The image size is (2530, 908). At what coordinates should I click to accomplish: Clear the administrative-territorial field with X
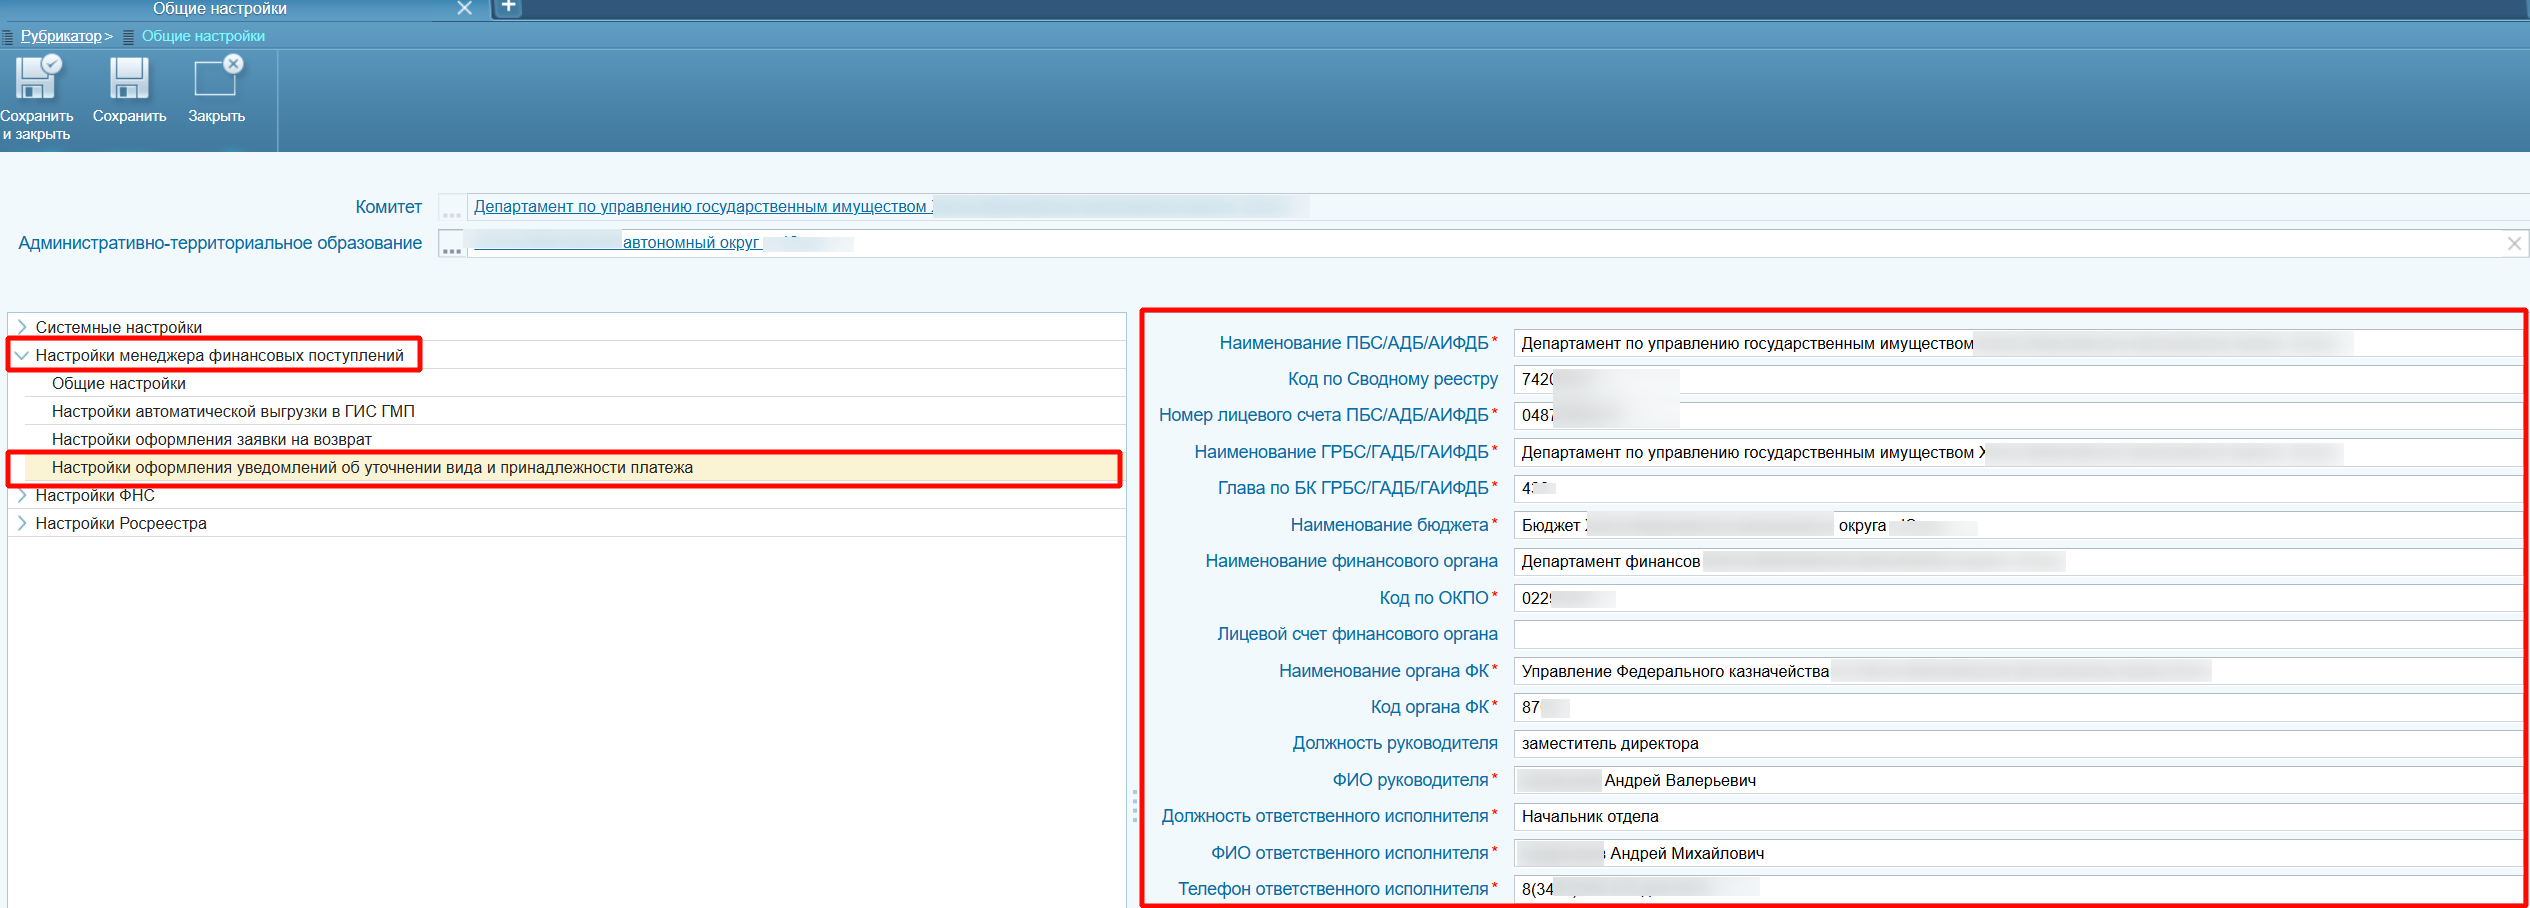[x=2513, y=244]
